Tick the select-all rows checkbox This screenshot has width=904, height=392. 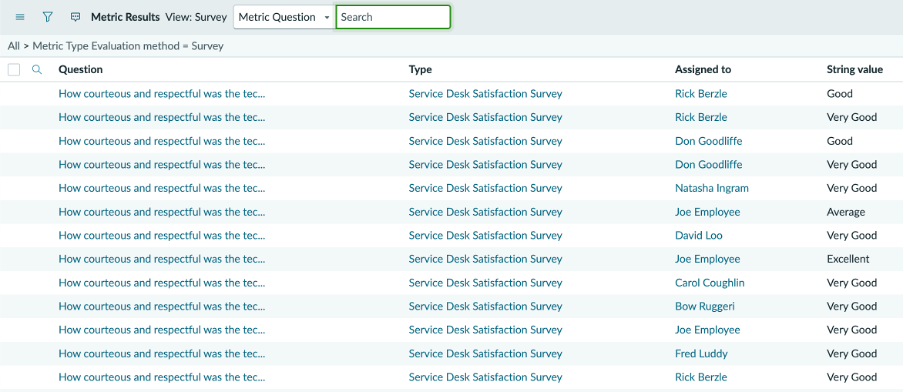click(14, 70)
